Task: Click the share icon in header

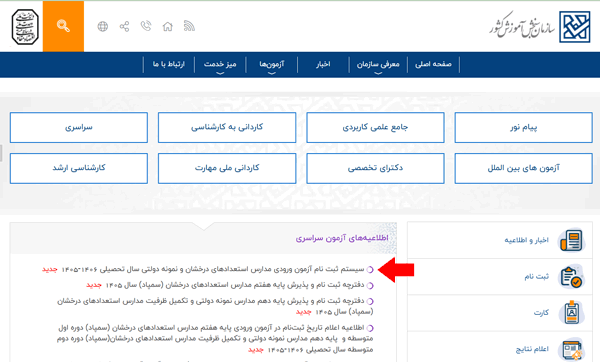Action: [124, 26]
